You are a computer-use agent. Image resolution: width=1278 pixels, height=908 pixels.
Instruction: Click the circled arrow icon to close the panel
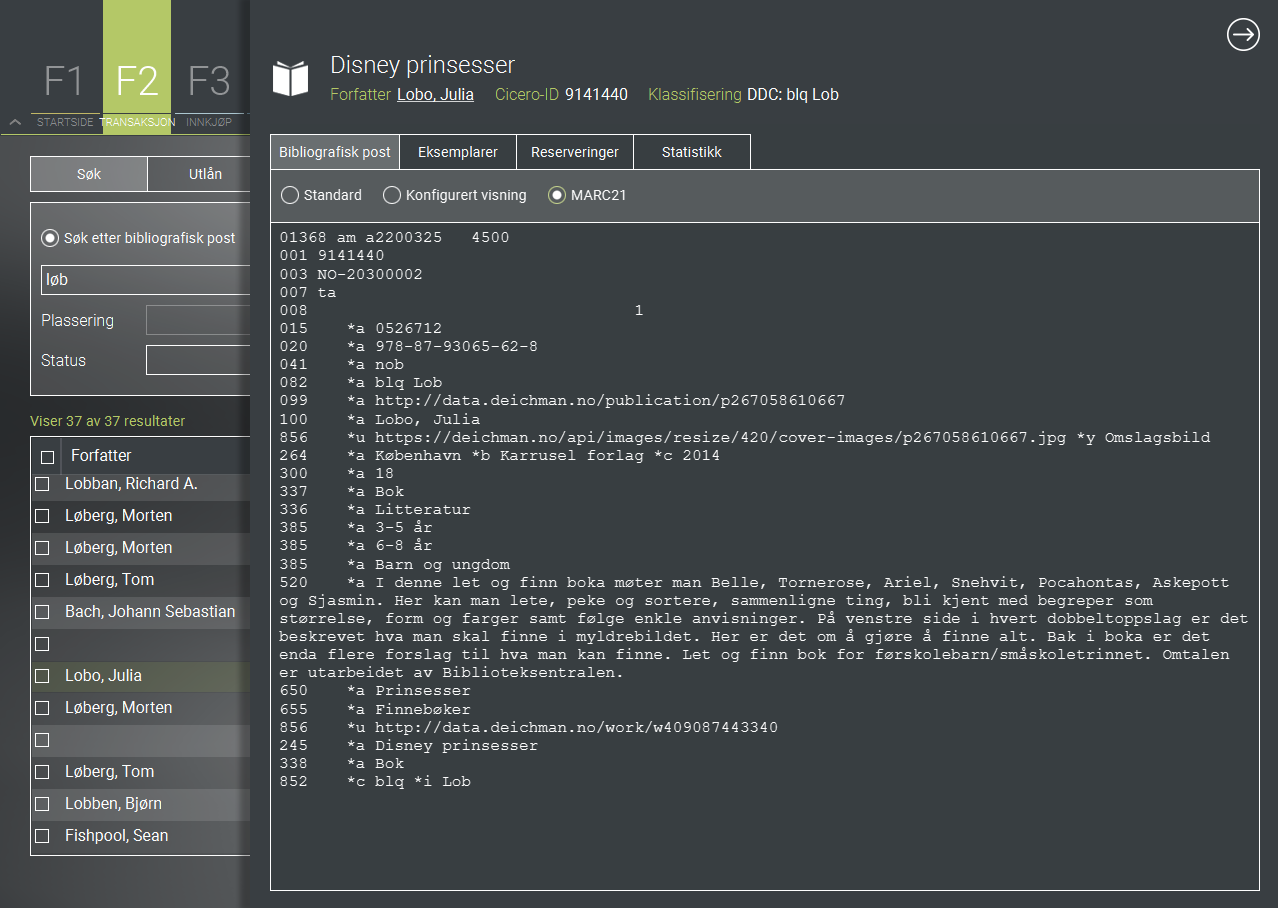click(x=1243, y=35)
